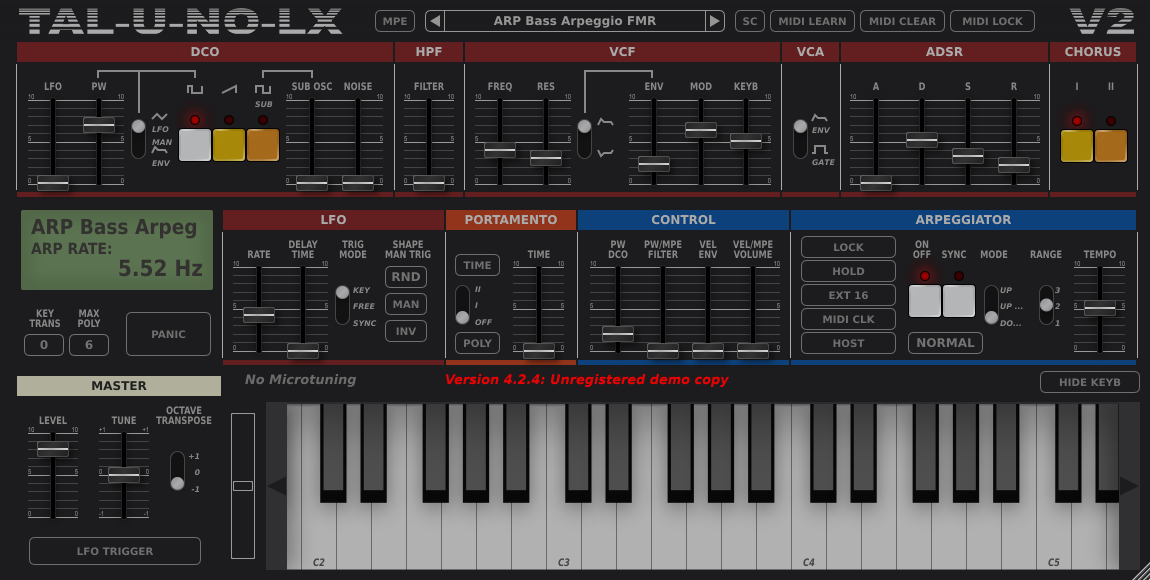The image size is (1150, 580).
Task: Click the LFO RATE slider handle
Action: point(259,315)
